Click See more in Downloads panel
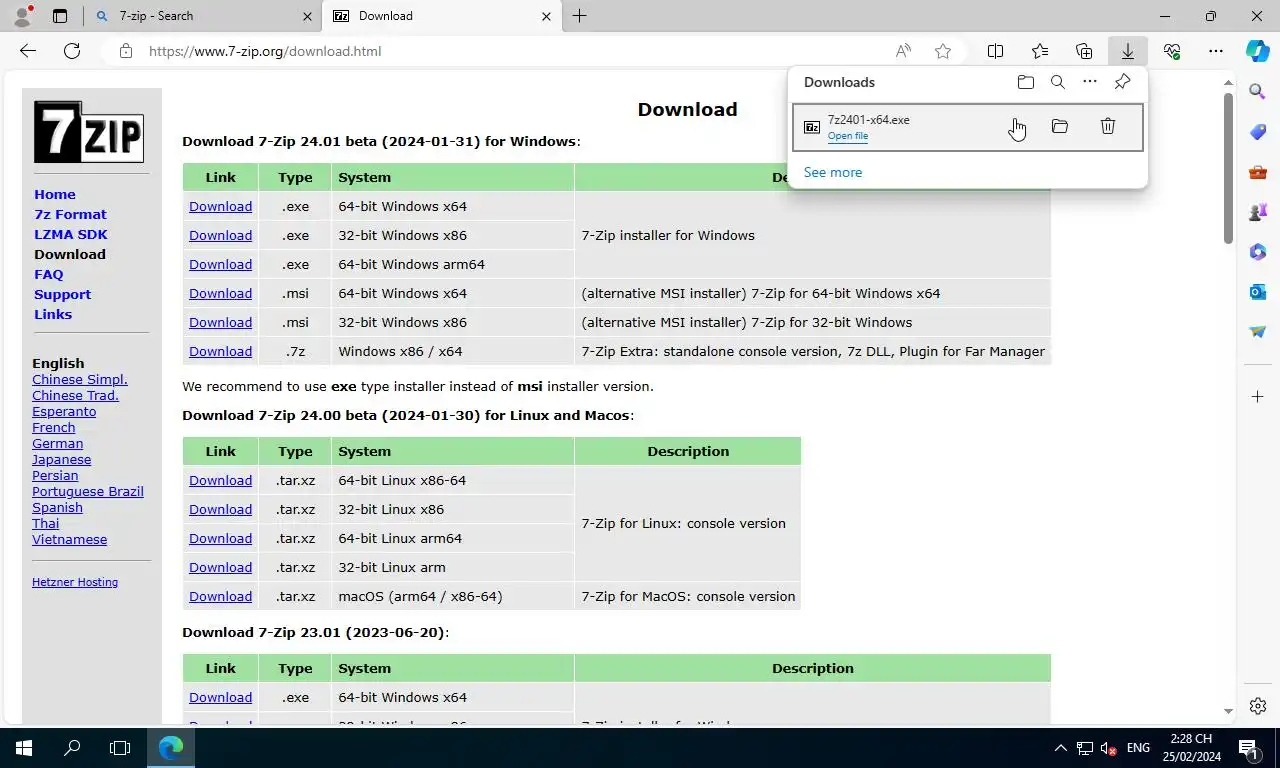This screenshot has height=768, width=1280. click(x=833, y=172)
